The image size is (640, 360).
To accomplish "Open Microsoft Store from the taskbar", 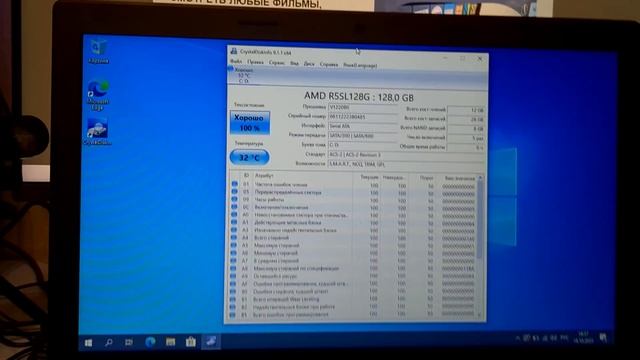I will tap(191, 342).
